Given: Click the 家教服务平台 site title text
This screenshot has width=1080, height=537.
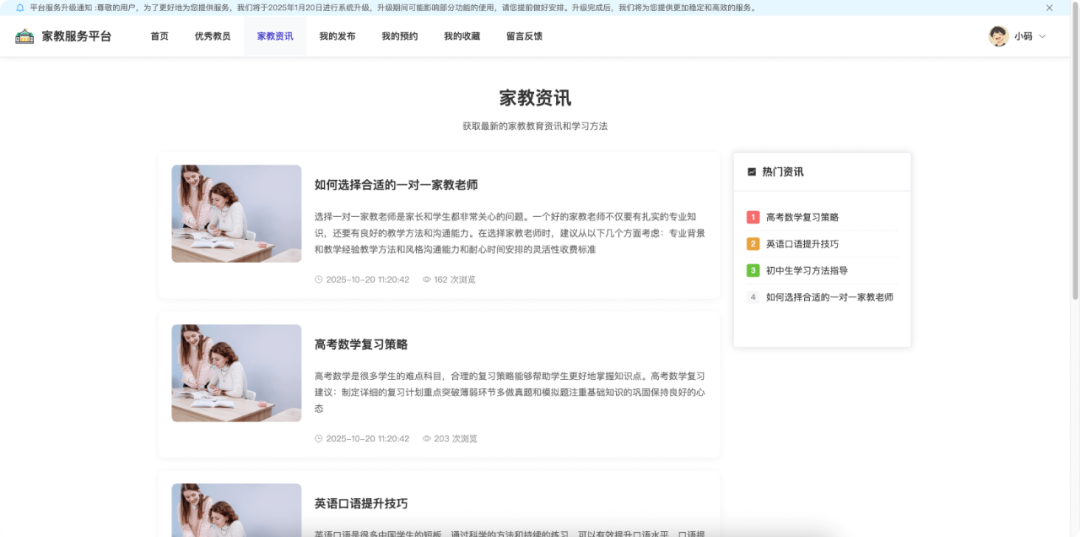Looking at the screenshot, I should click(x=76, y=36).
